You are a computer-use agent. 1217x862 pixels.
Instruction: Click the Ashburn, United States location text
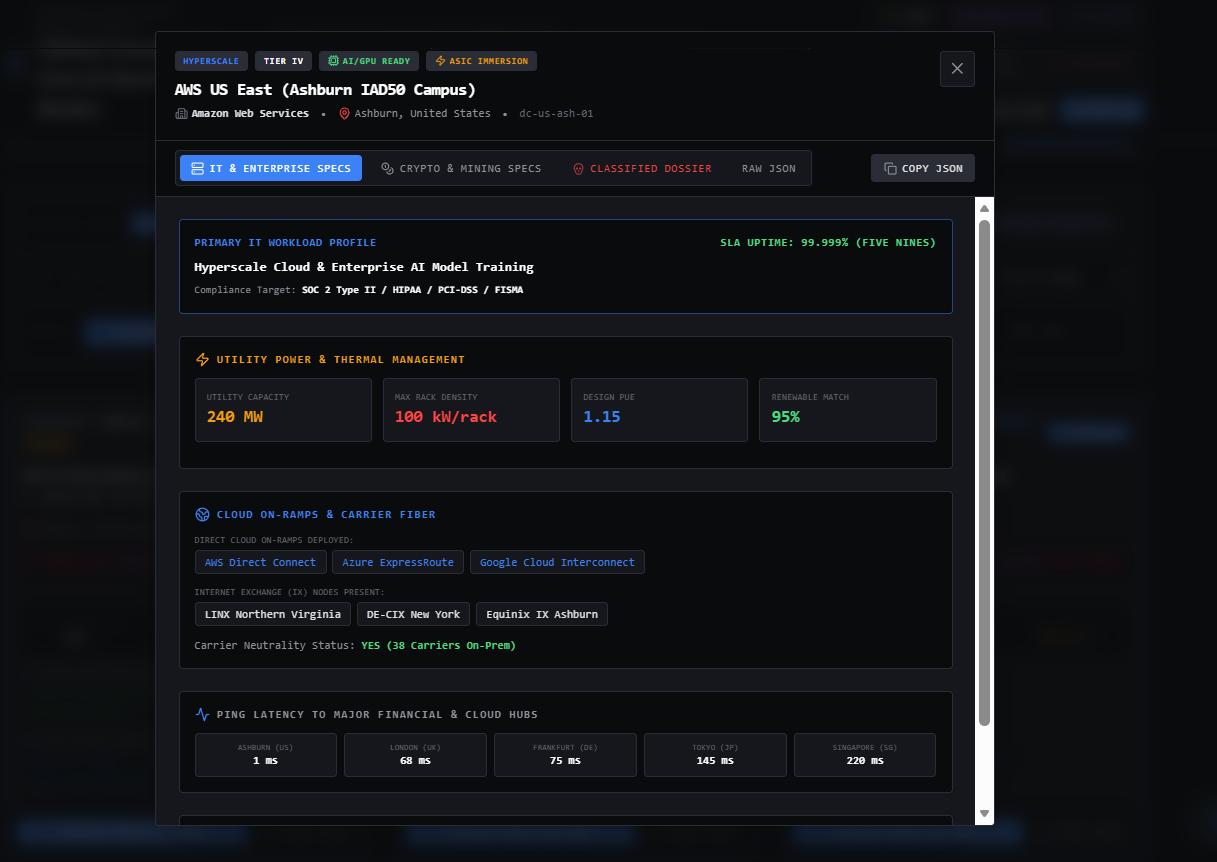tap(422, 114)
